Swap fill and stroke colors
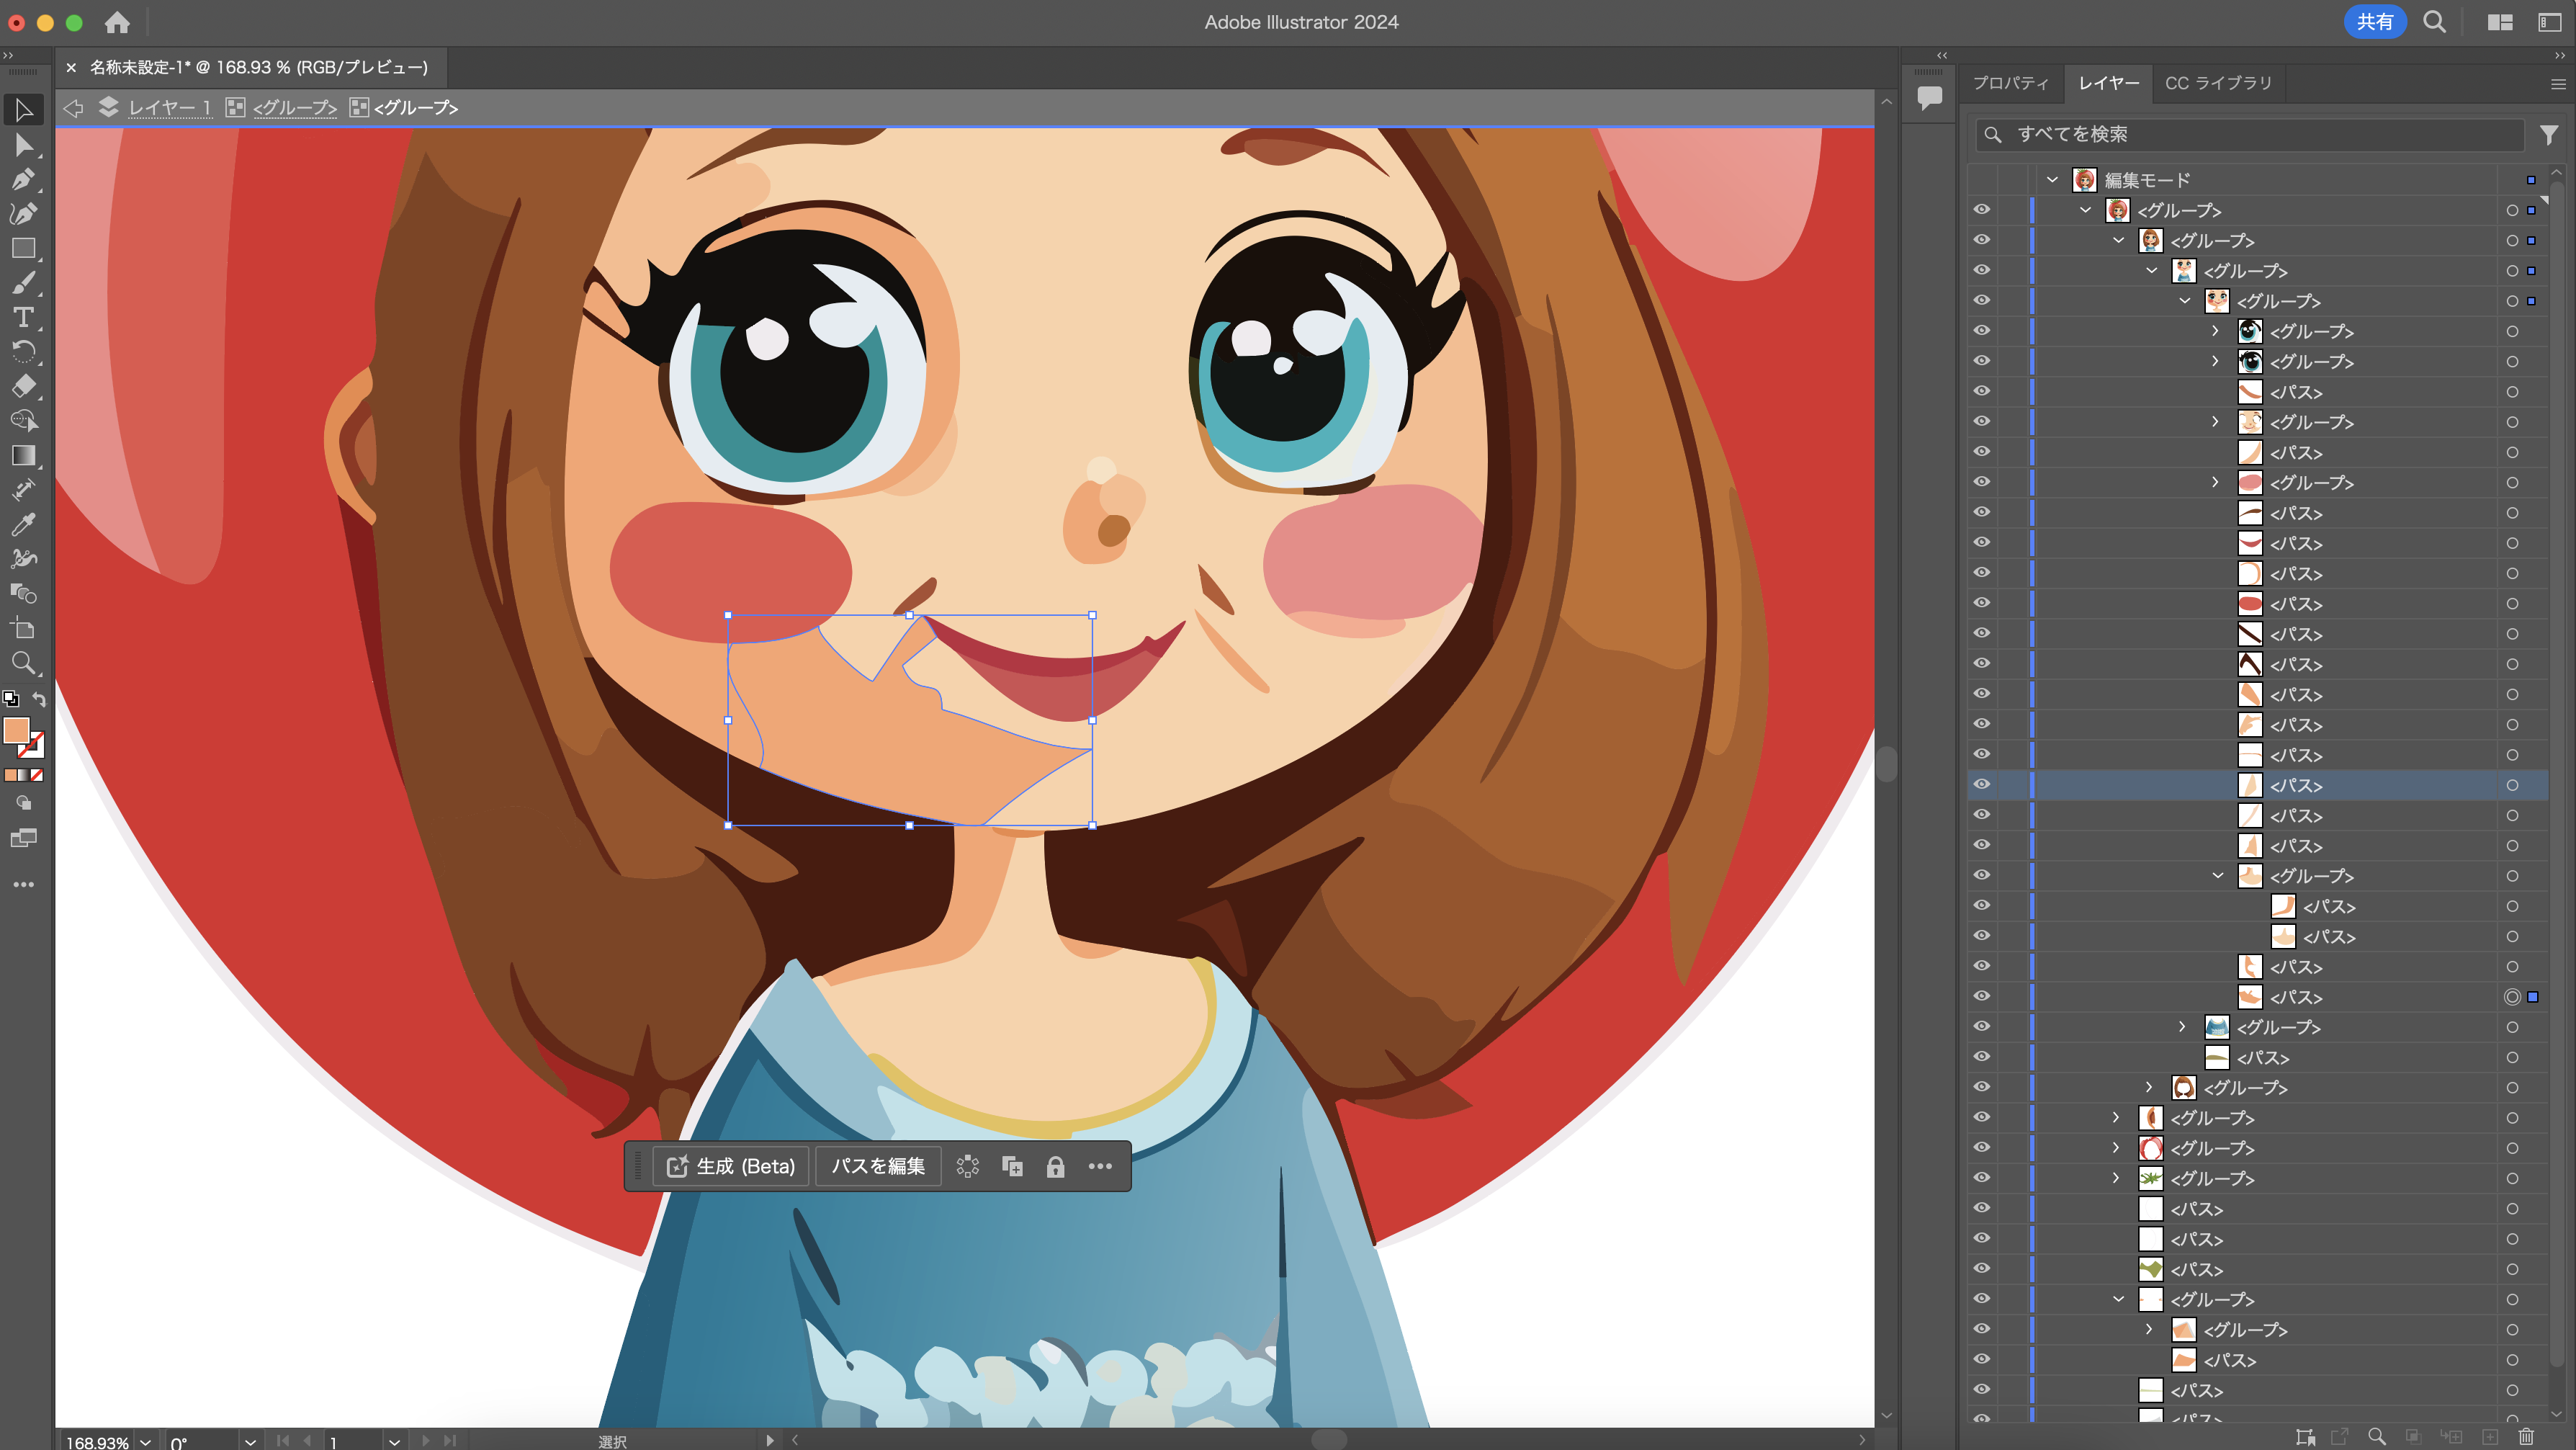2576x1450 pixels. coord(39,699)
